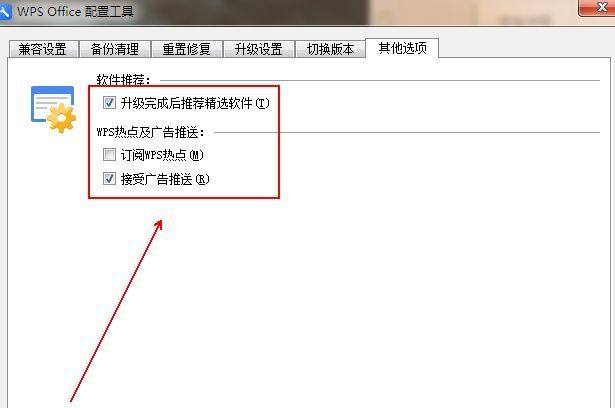Close the WPS Office 配置工具 window
The height and width of the screenshot is (408, 615).
click(599, 7)
